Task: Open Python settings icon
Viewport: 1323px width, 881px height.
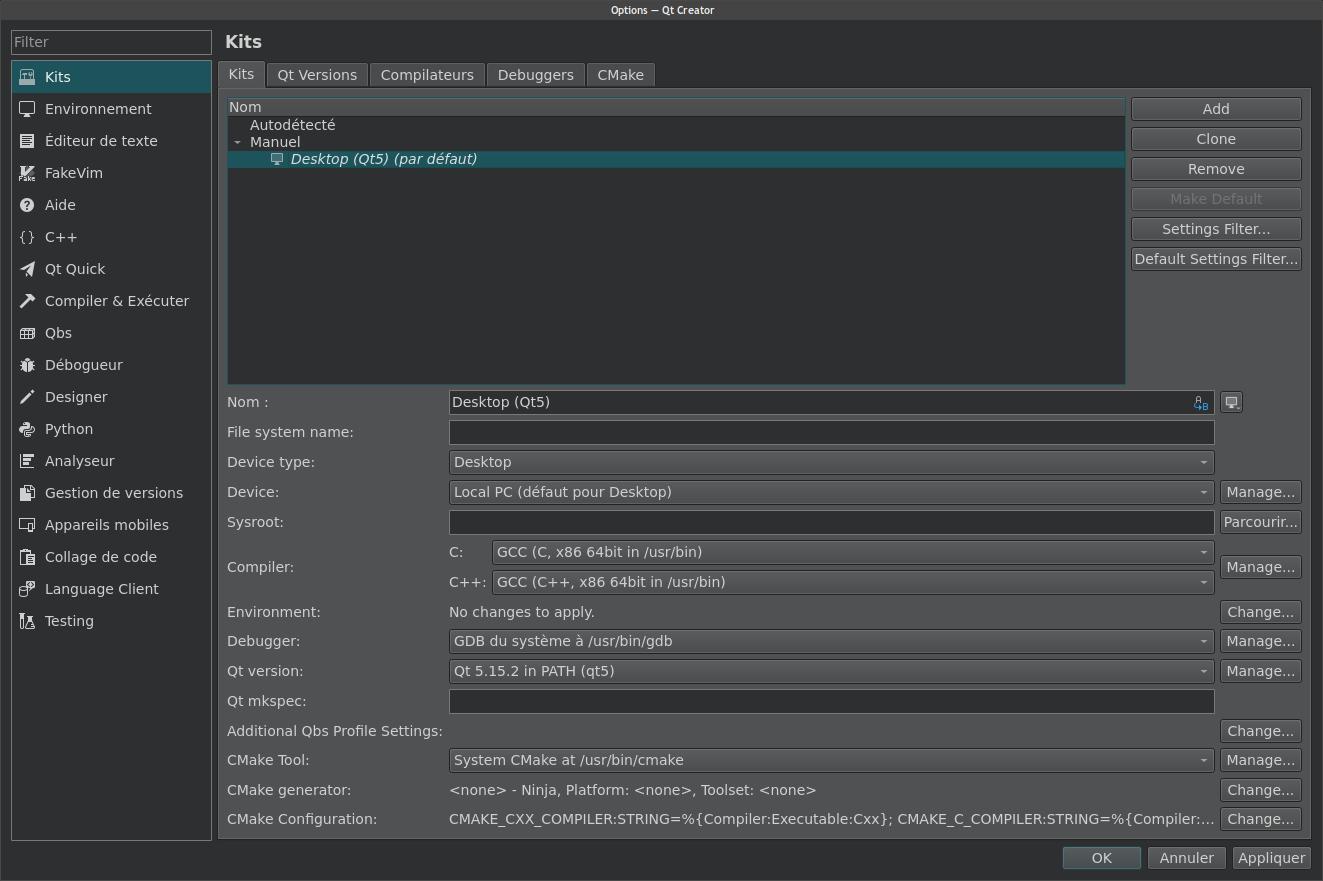Action: pyautogui.click(x=27, y=429)
